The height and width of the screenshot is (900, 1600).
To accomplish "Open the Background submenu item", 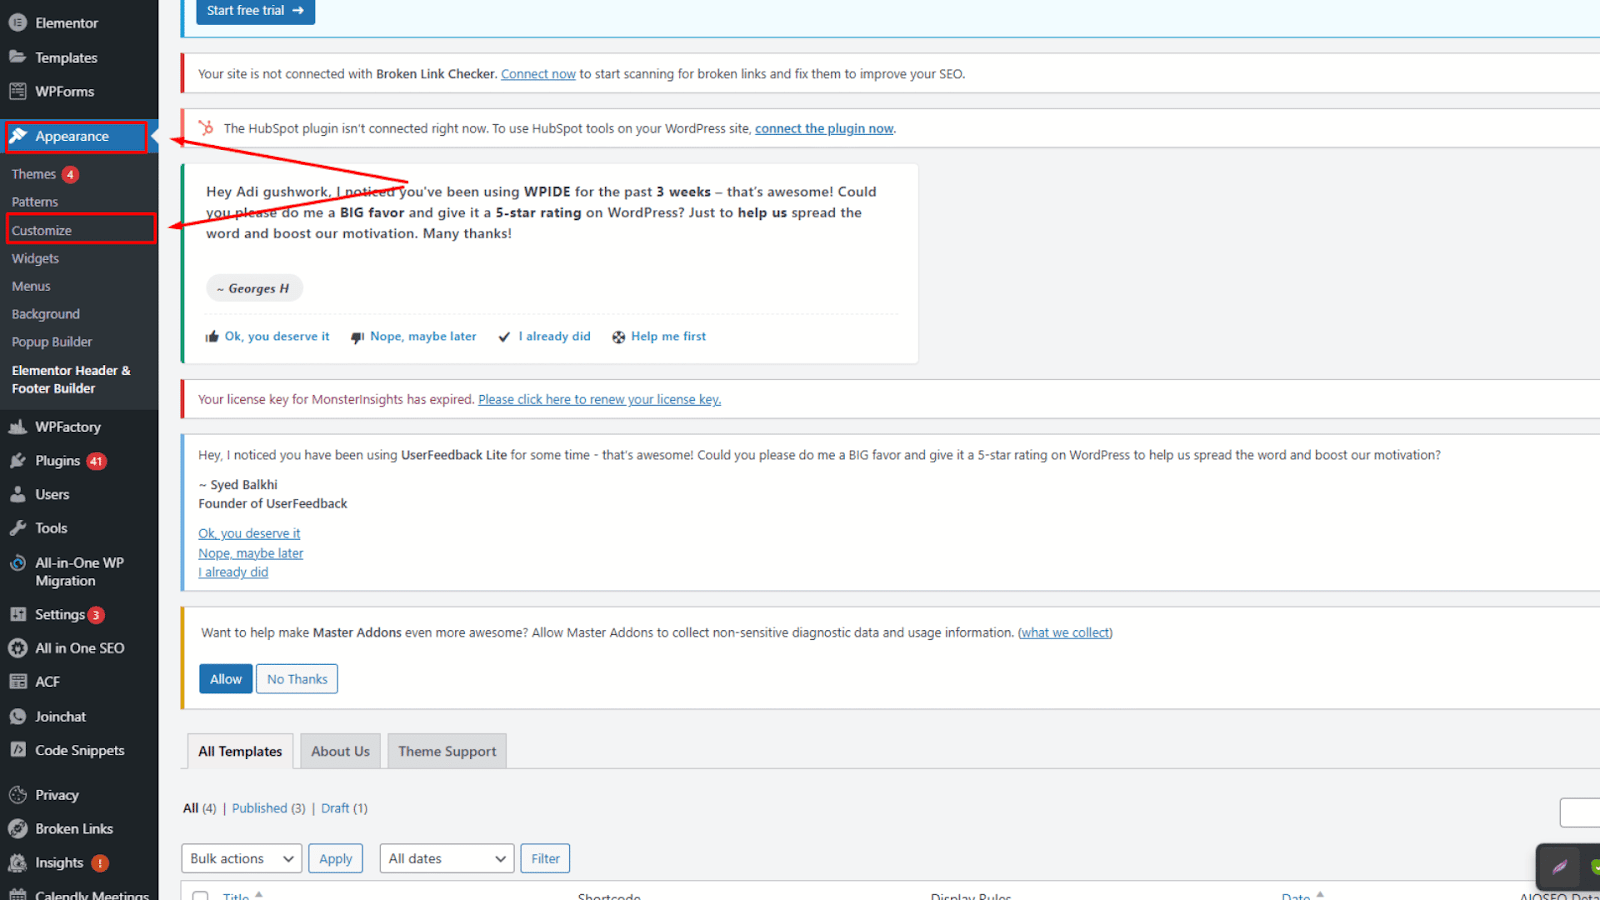I will pos(46,314).
